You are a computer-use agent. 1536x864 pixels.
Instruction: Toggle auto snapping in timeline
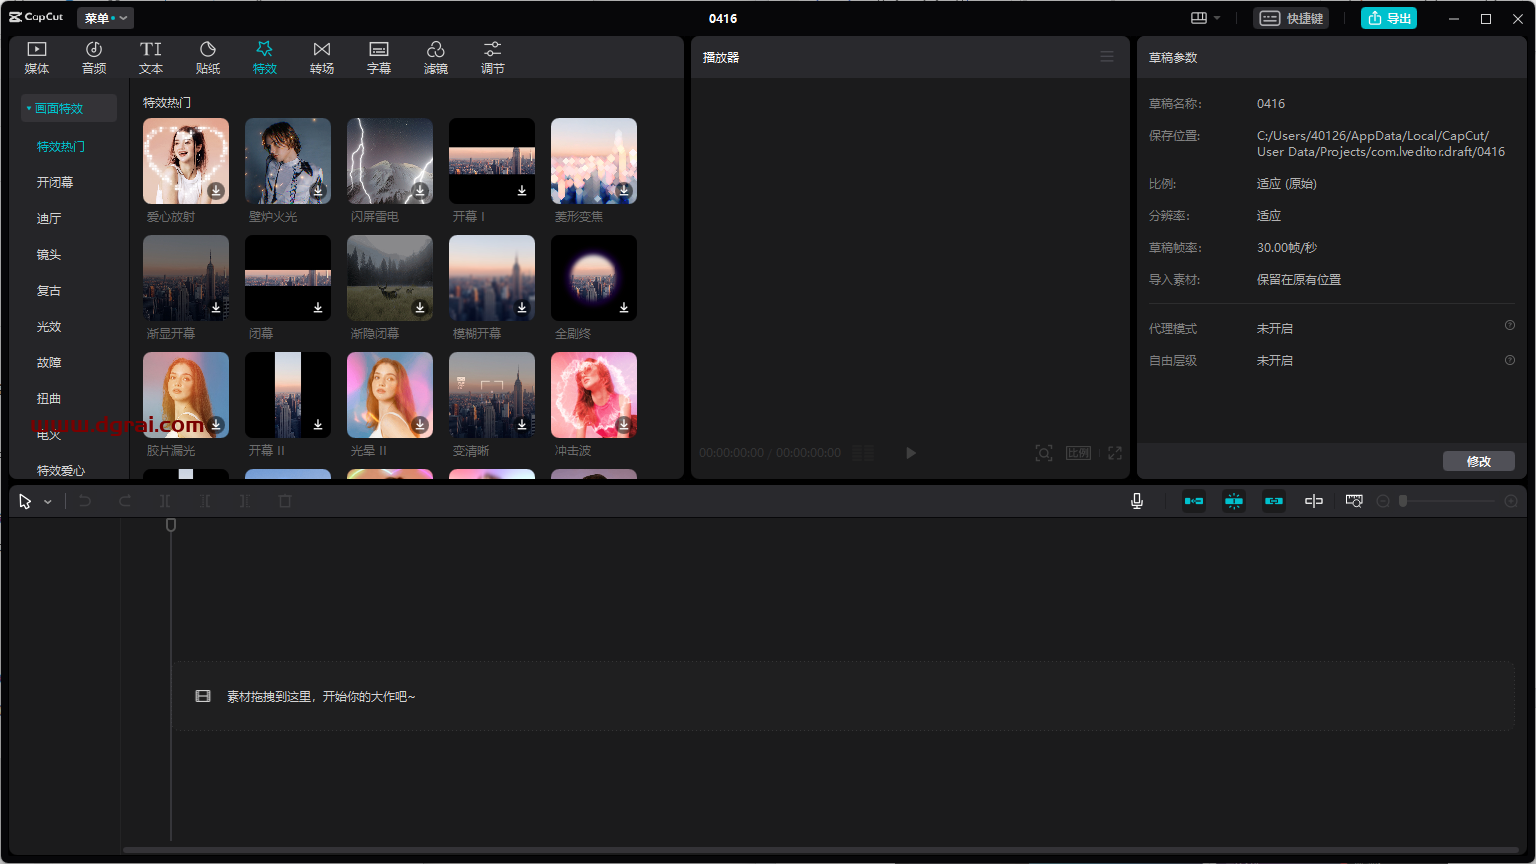coord(1234,501)
